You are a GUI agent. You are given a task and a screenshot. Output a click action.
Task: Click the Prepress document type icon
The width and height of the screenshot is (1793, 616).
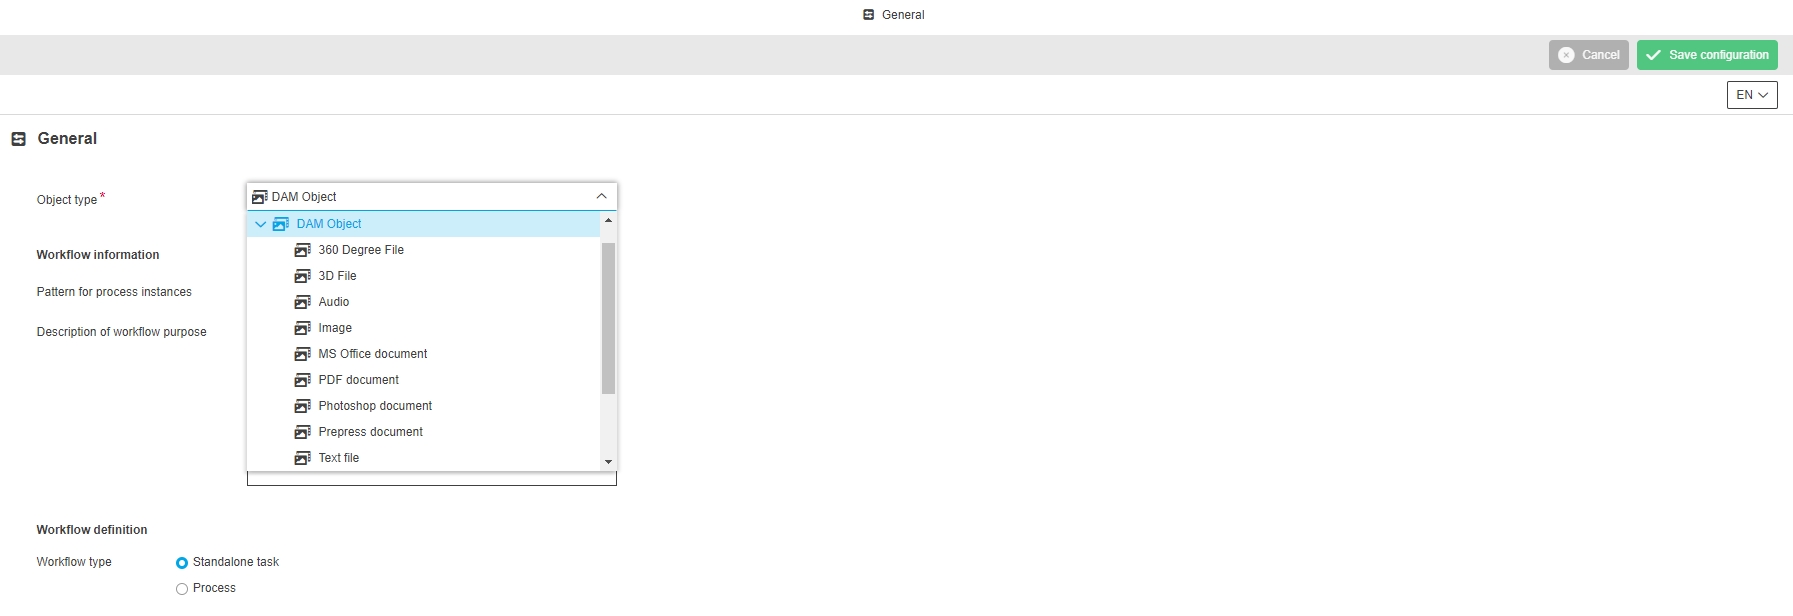click(x=302, y=432)
